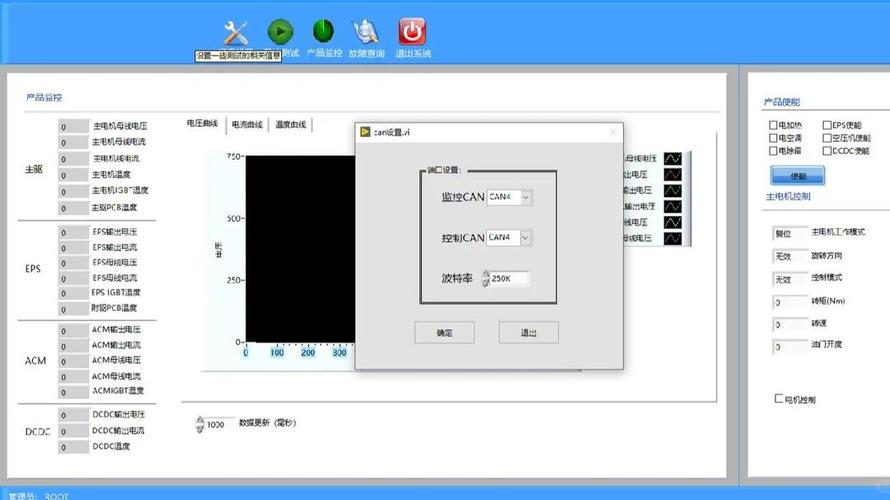The image size is (890, 500).
Task: Open 故障查询 fault query icon
Action: [366, 32]
